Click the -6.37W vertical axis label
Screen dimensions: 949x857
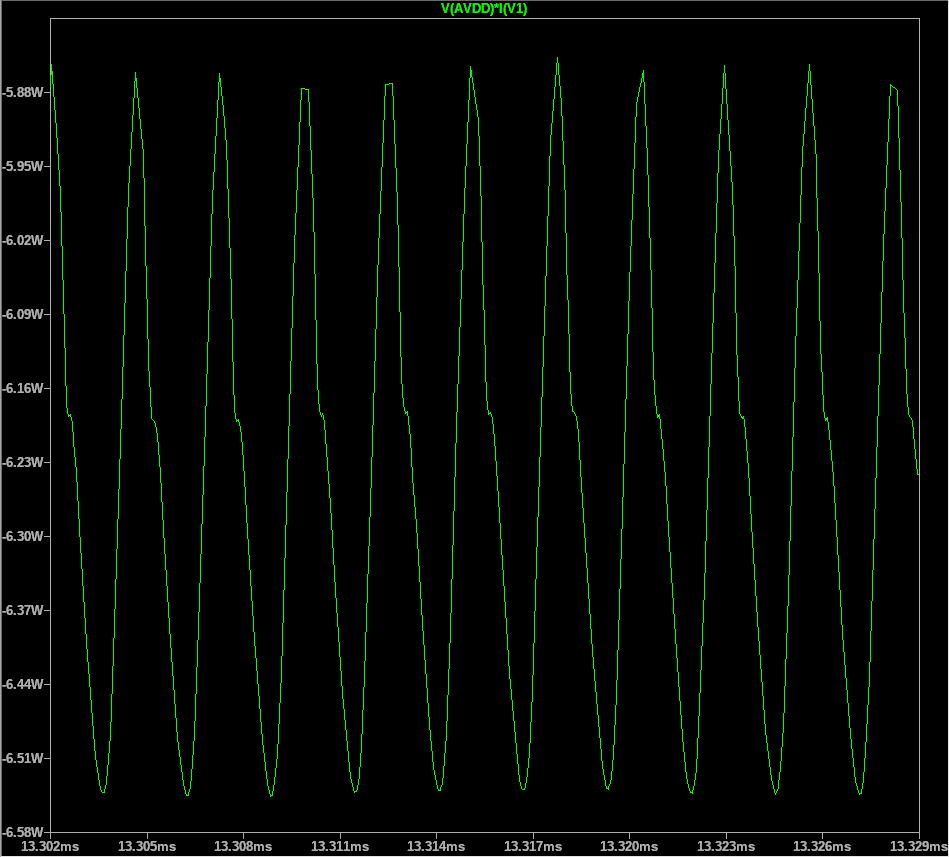click(23, 610)
